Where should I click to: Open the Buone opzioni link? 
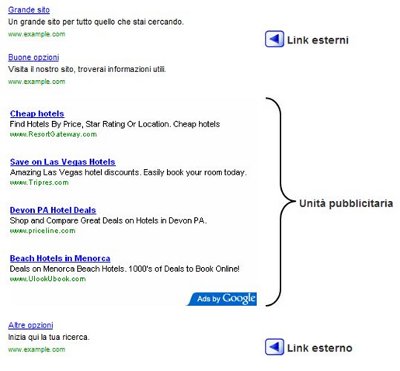click(34, 57)
